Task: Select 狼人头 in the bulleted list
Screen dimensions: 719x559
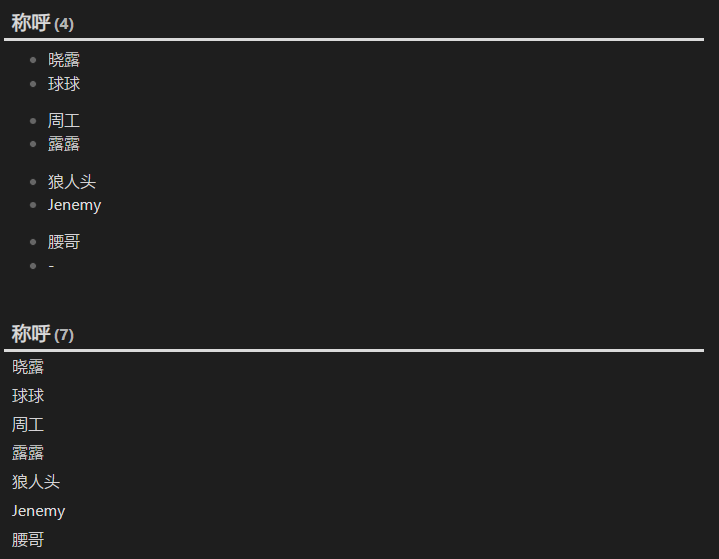Action: point(72,182)
